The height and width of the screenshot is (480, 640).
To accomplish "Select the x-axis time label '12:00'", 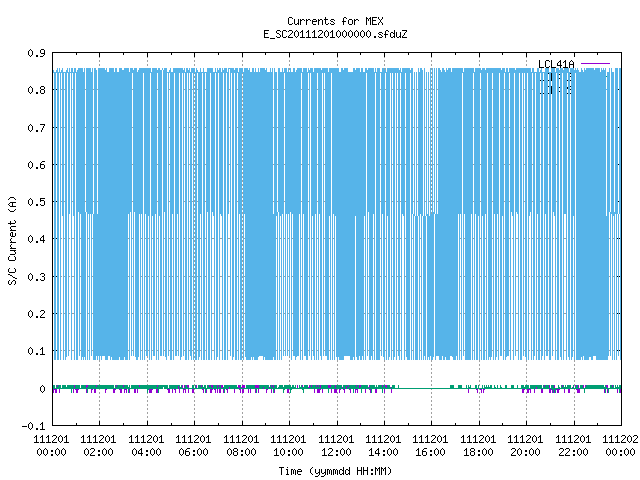I will coord(336,453).
